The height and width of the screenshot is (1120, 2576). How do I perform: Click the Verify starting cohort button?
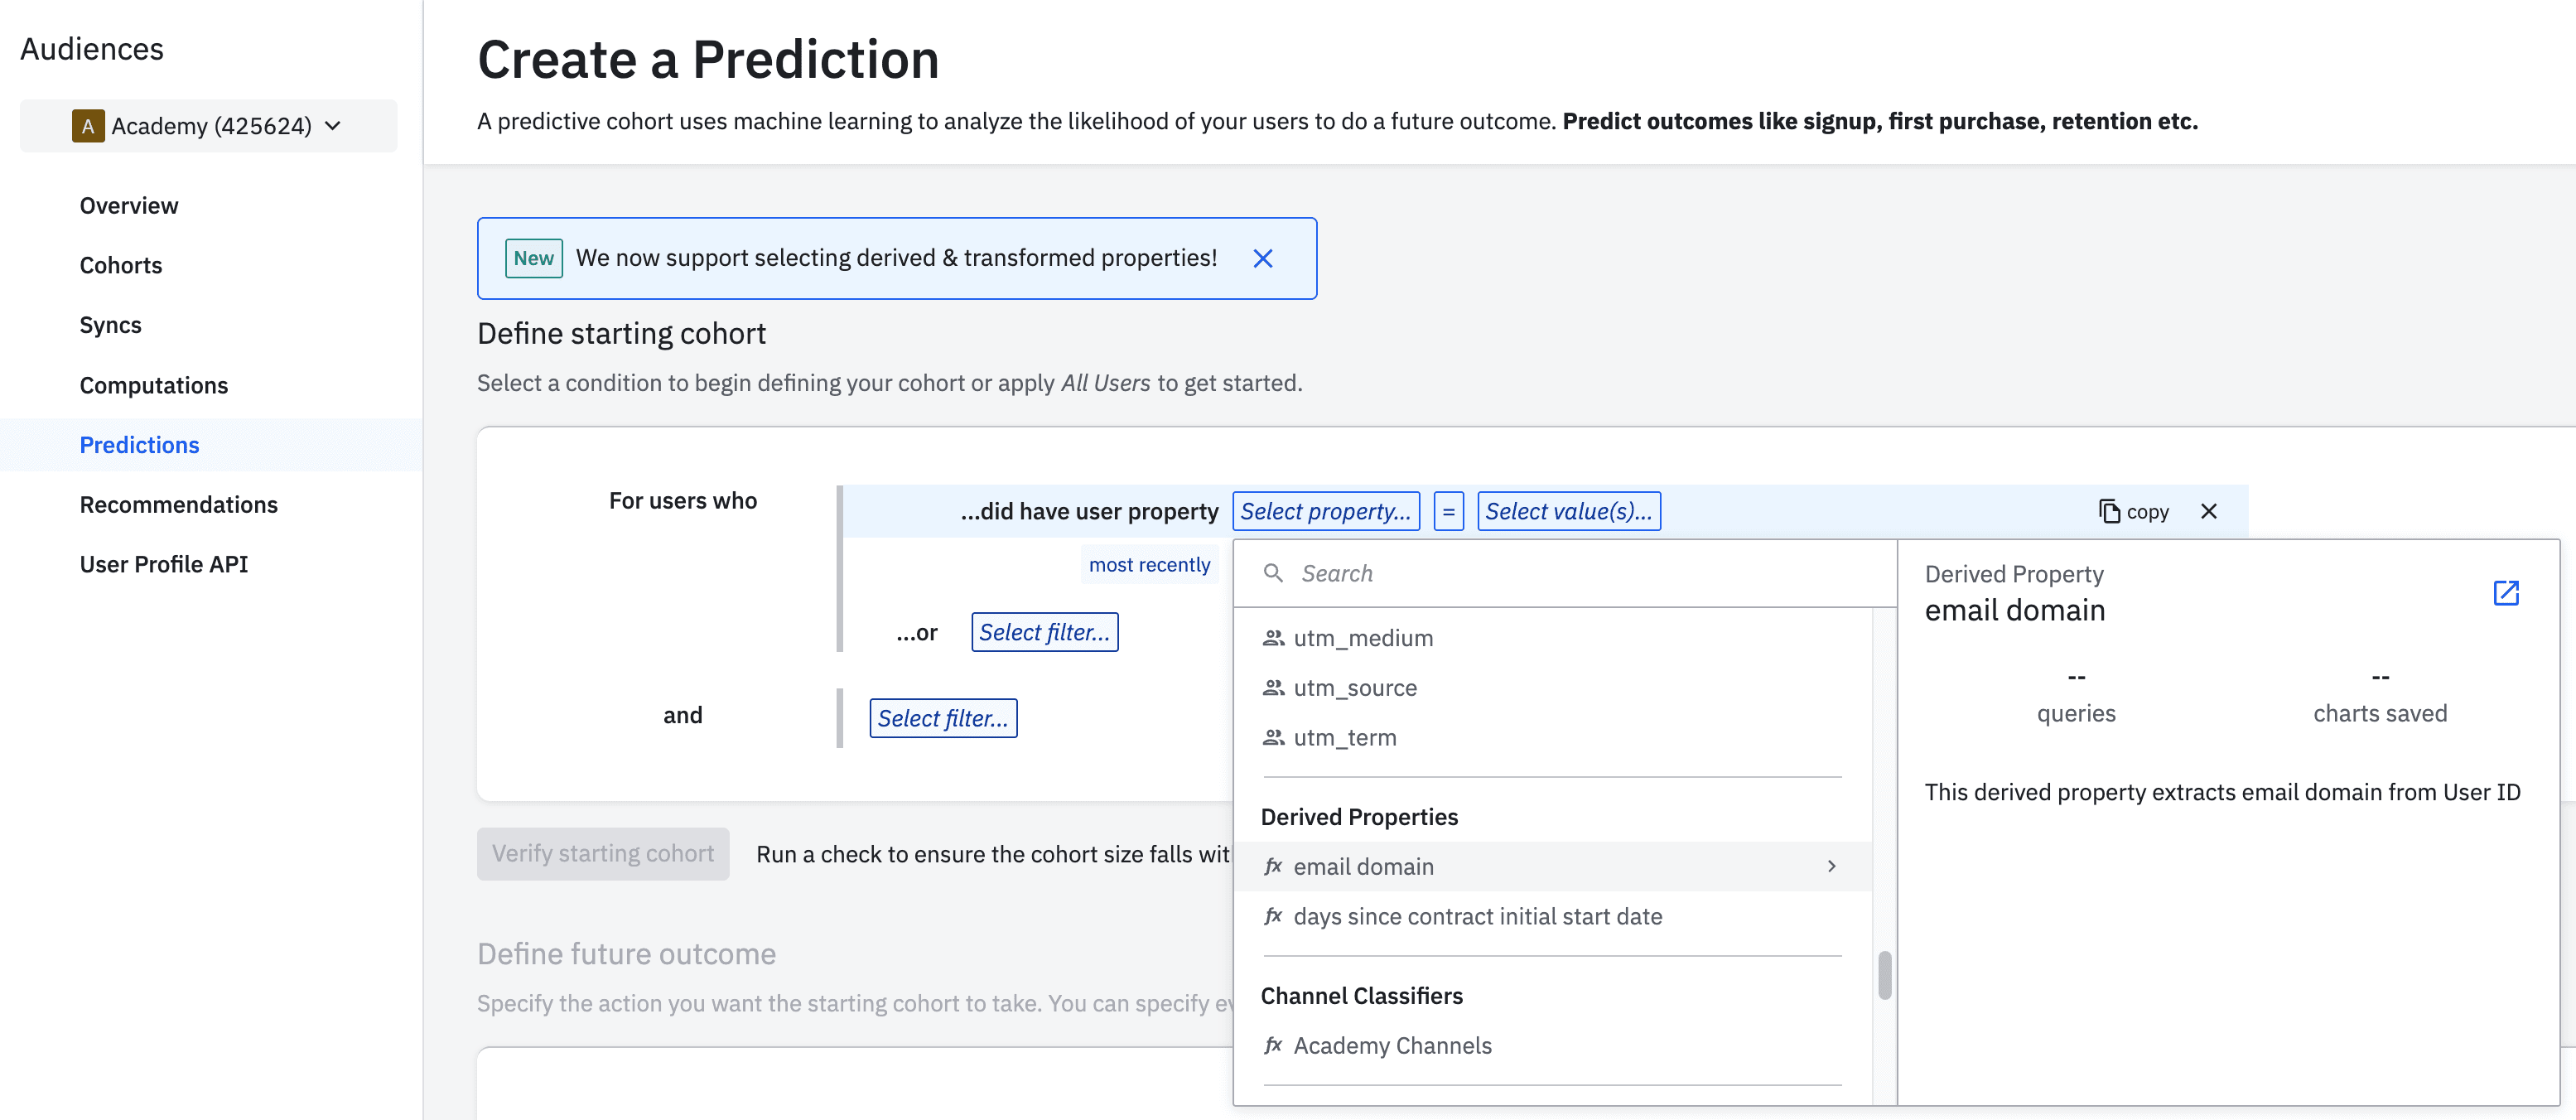603,854
